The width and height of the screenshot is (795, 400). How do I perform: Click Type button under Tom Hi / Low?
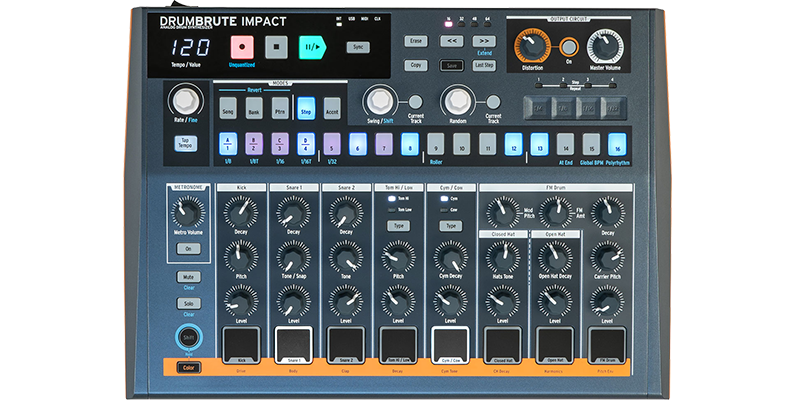399,226
